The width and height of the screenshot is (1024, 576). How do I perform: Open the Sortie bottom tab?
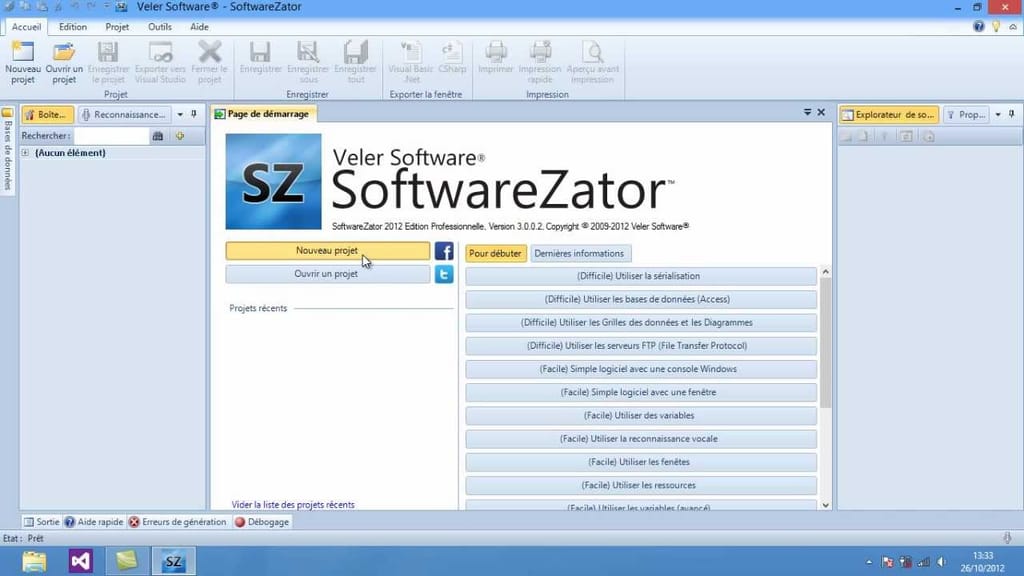click(x=41, y=522)
